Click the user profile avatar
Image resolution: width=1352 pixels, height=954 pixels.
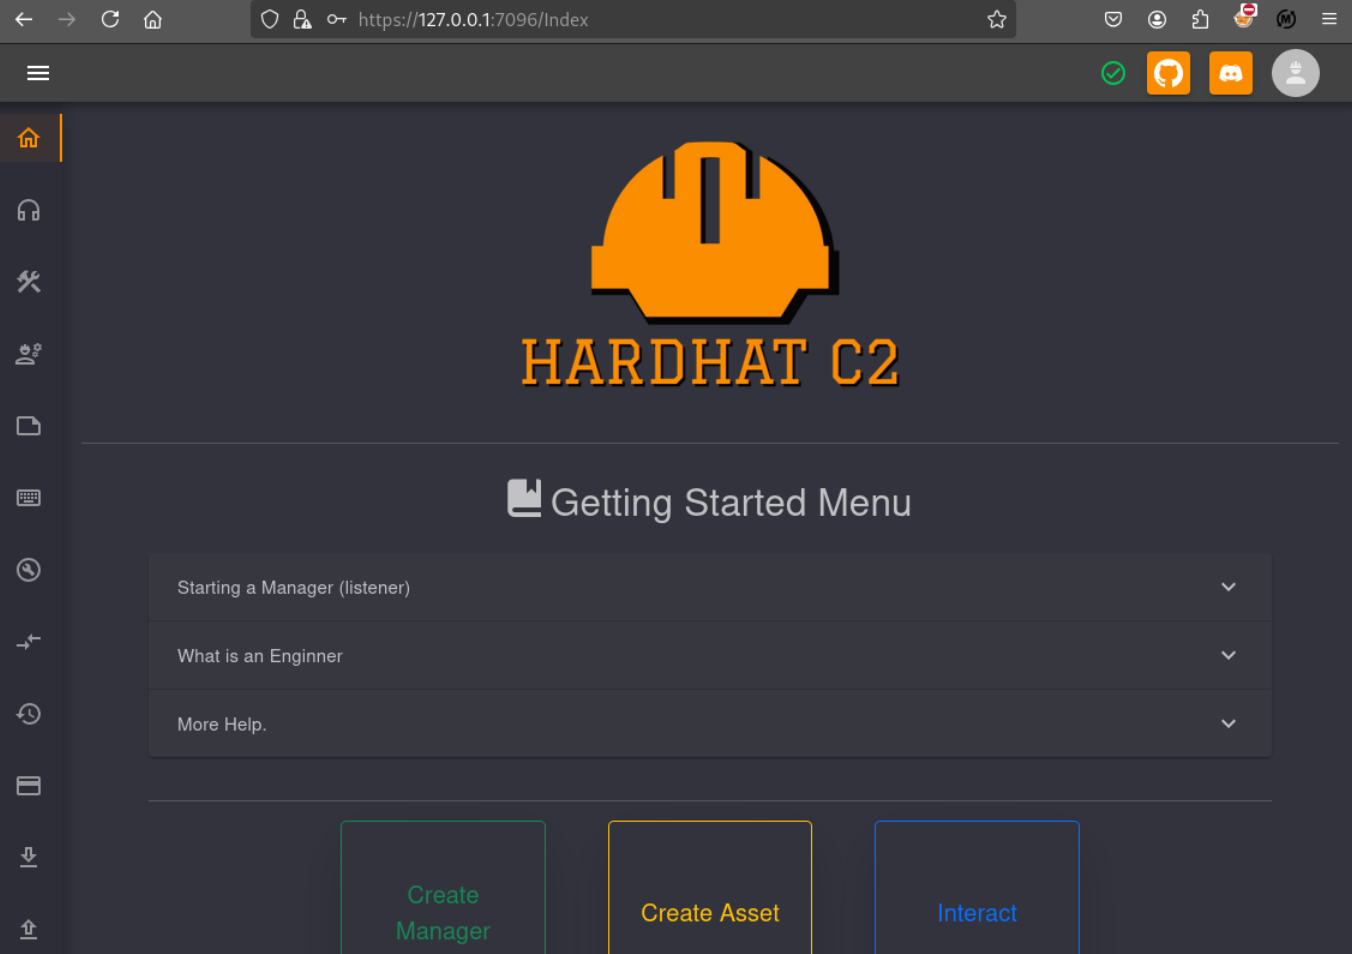coord(1295,73)
